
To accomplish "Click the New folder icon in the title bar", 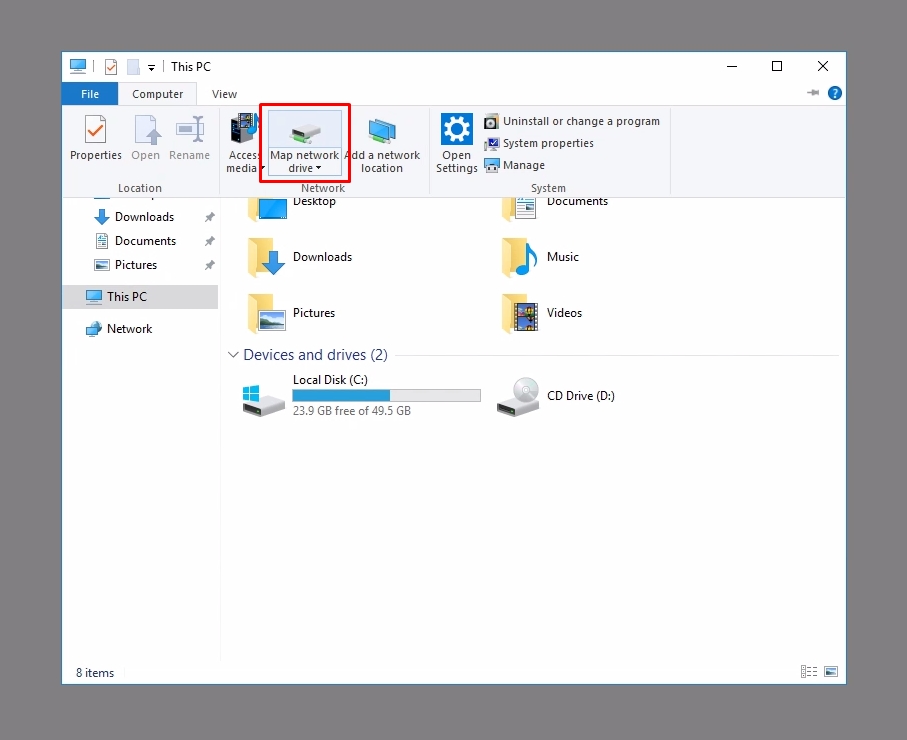I will click(134, 67).
